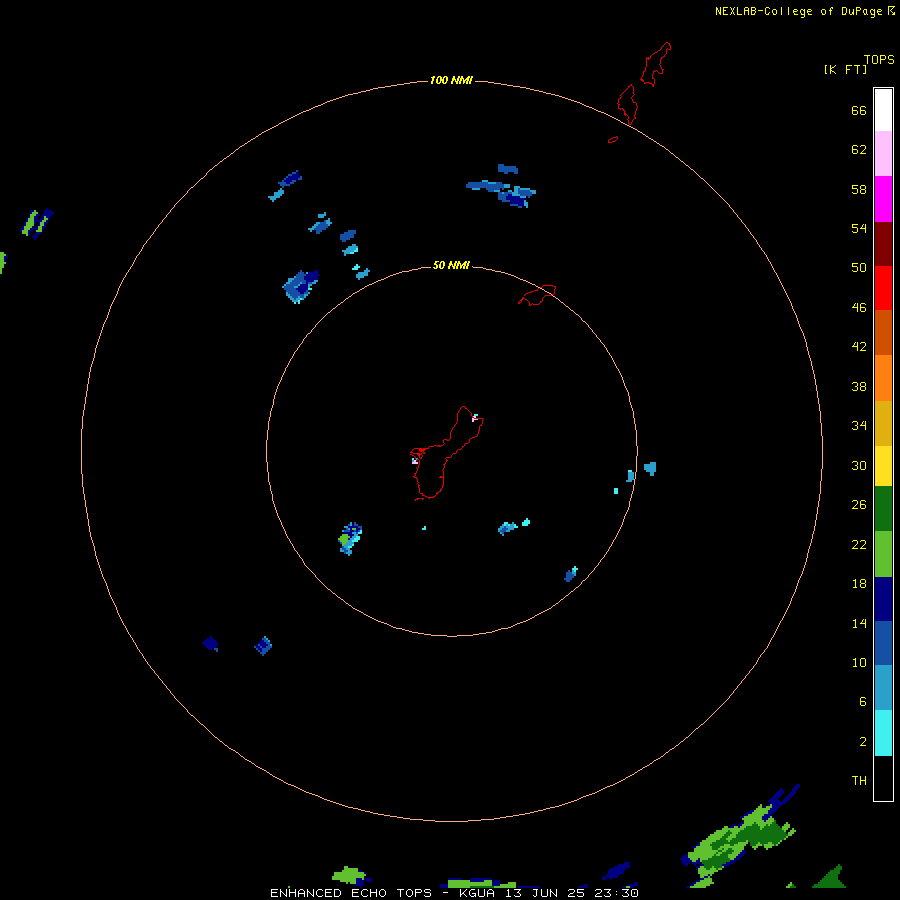This screenshot has height=900, width=900.
Task: Click the 100 NMI range ring label
Action: pyautogui.click(x=451, y=80)
